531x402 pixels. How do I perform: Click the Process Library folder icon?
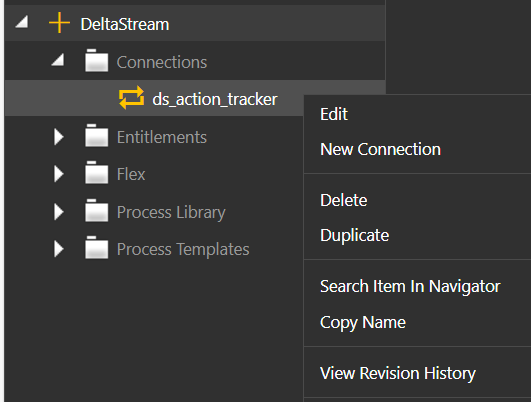(97, 211)
